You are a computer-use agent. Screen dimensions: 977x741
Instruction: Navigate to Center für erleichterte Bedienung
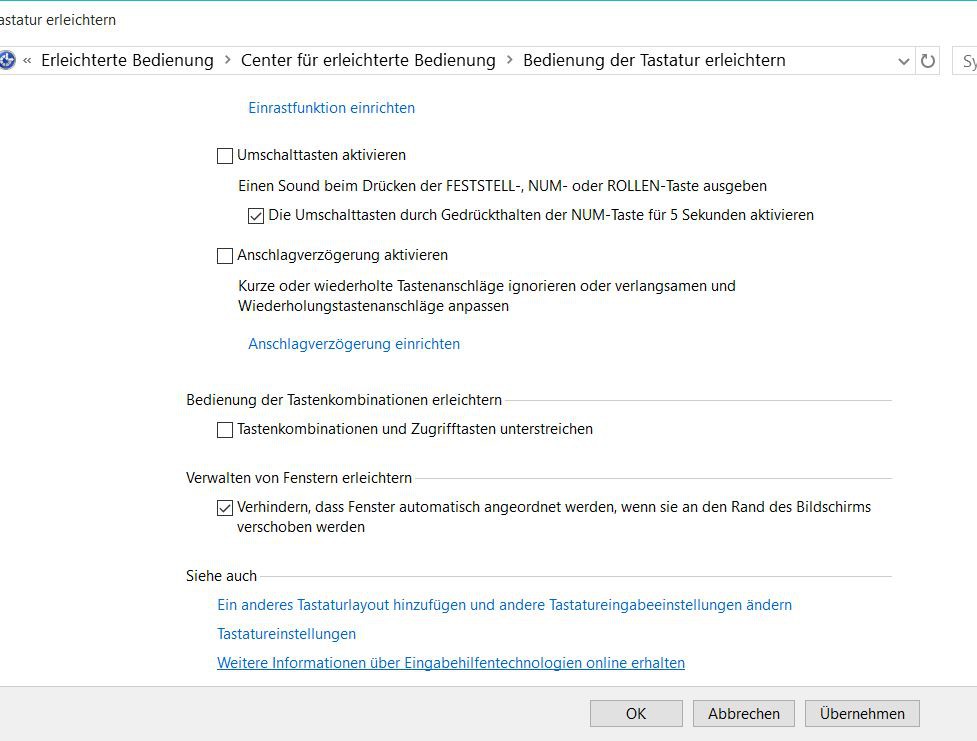(x=367, y=60)
